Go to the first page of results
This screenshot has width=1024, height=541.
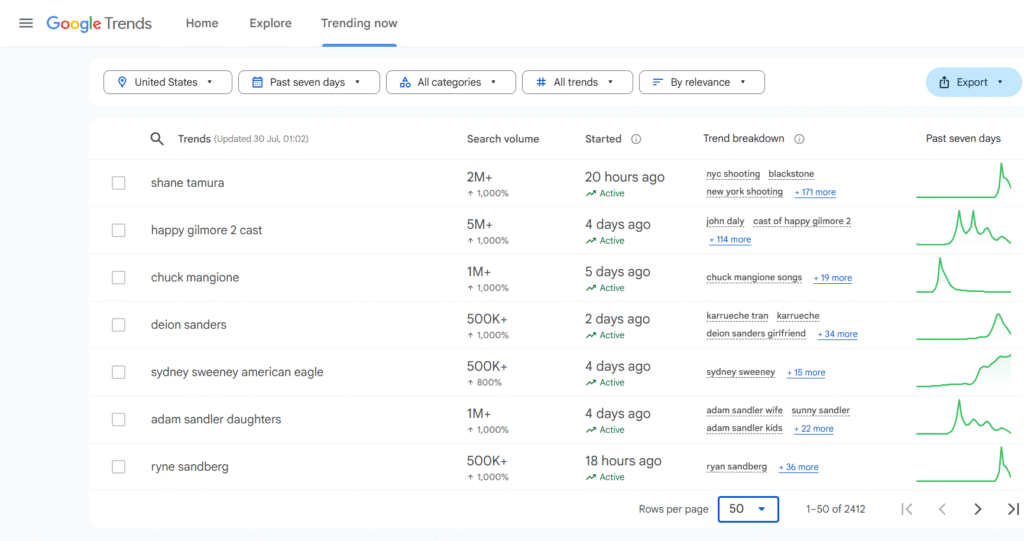pos(906,509)
